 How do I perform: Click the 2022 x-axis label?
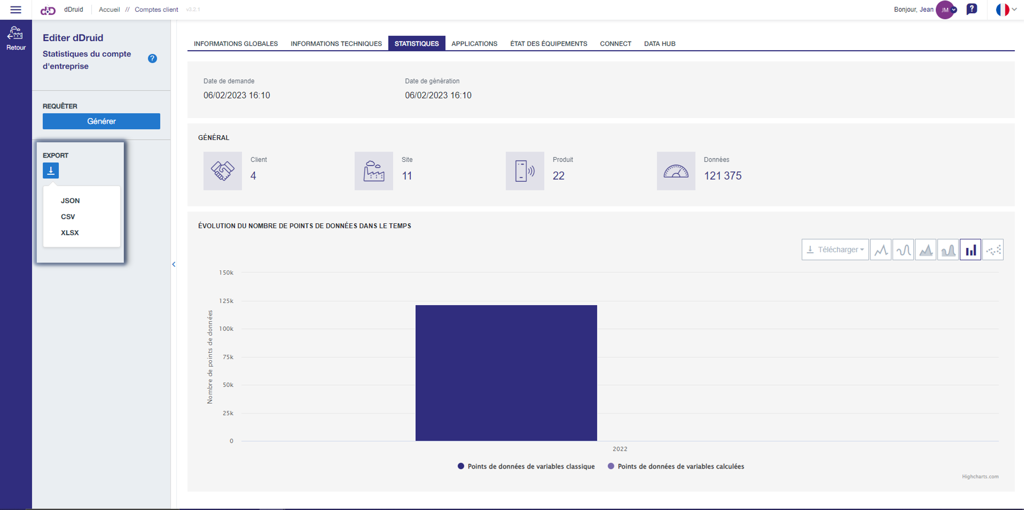coord(620,449)
